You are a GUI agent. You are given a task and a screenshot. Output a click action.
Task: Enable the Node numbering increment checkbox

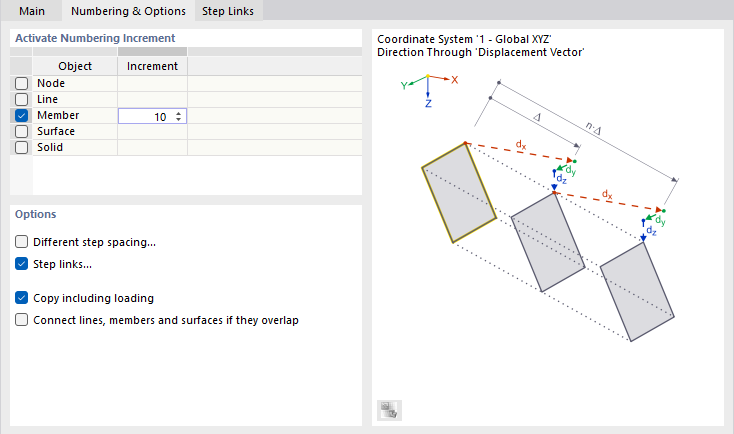21,83
